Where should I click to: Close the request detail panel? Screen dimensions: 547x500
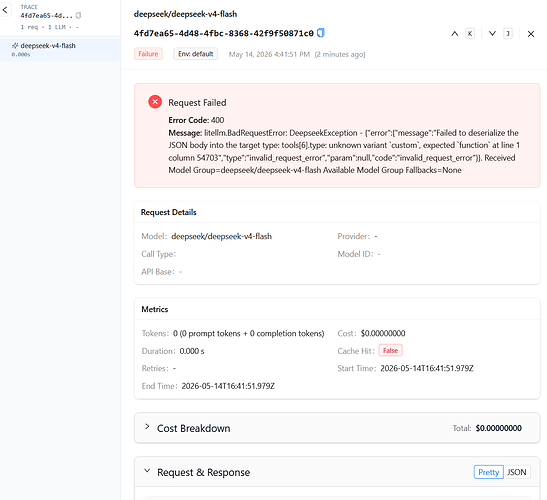pyautogui.click(x=531, y=34)
